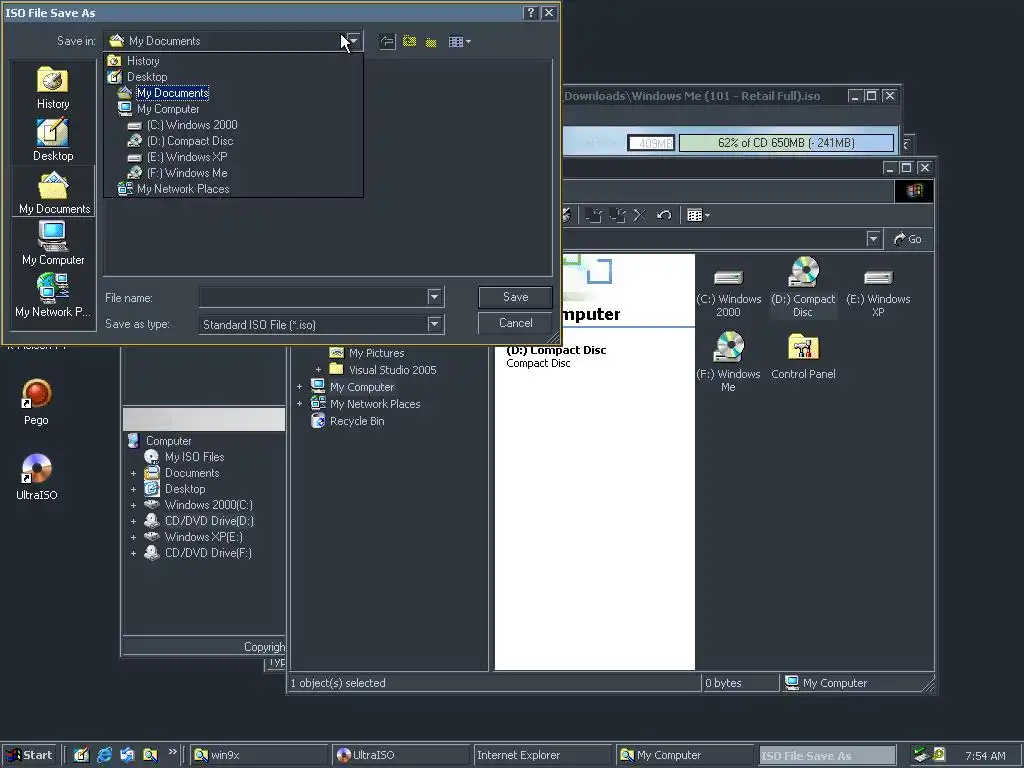The image size is (1024, 768).
Task: Expand Visual Studio 2005 folder in tree
Action: click(x=318, y=370)
